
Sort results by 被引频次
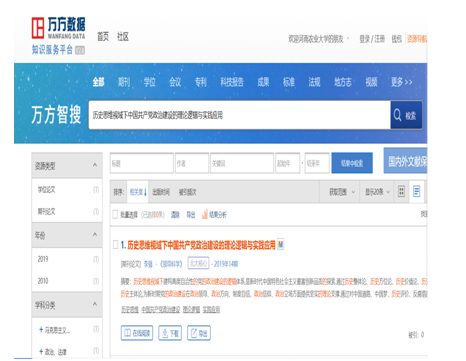187,192
